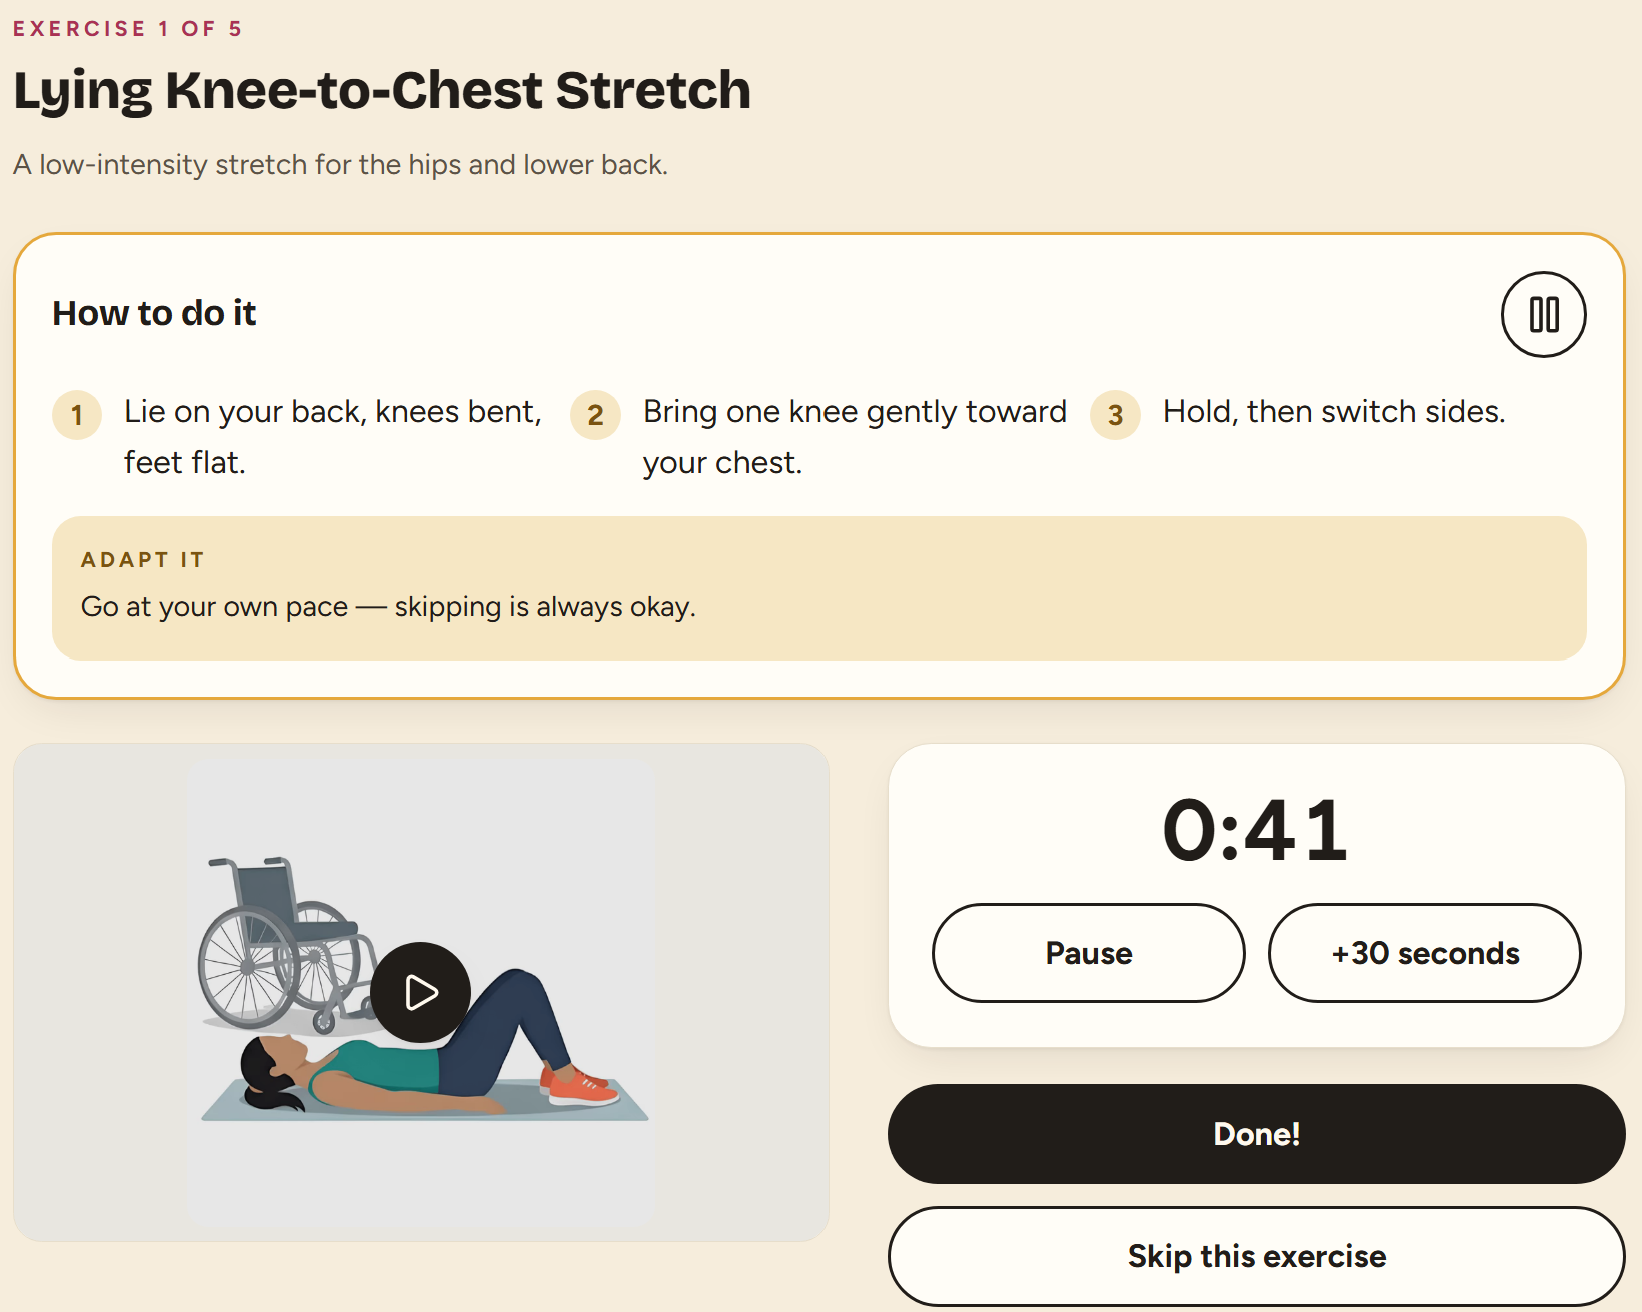The image size is (1642, 1312).
Task: Click the Adapt It tip box
Action: click(819, 588)
